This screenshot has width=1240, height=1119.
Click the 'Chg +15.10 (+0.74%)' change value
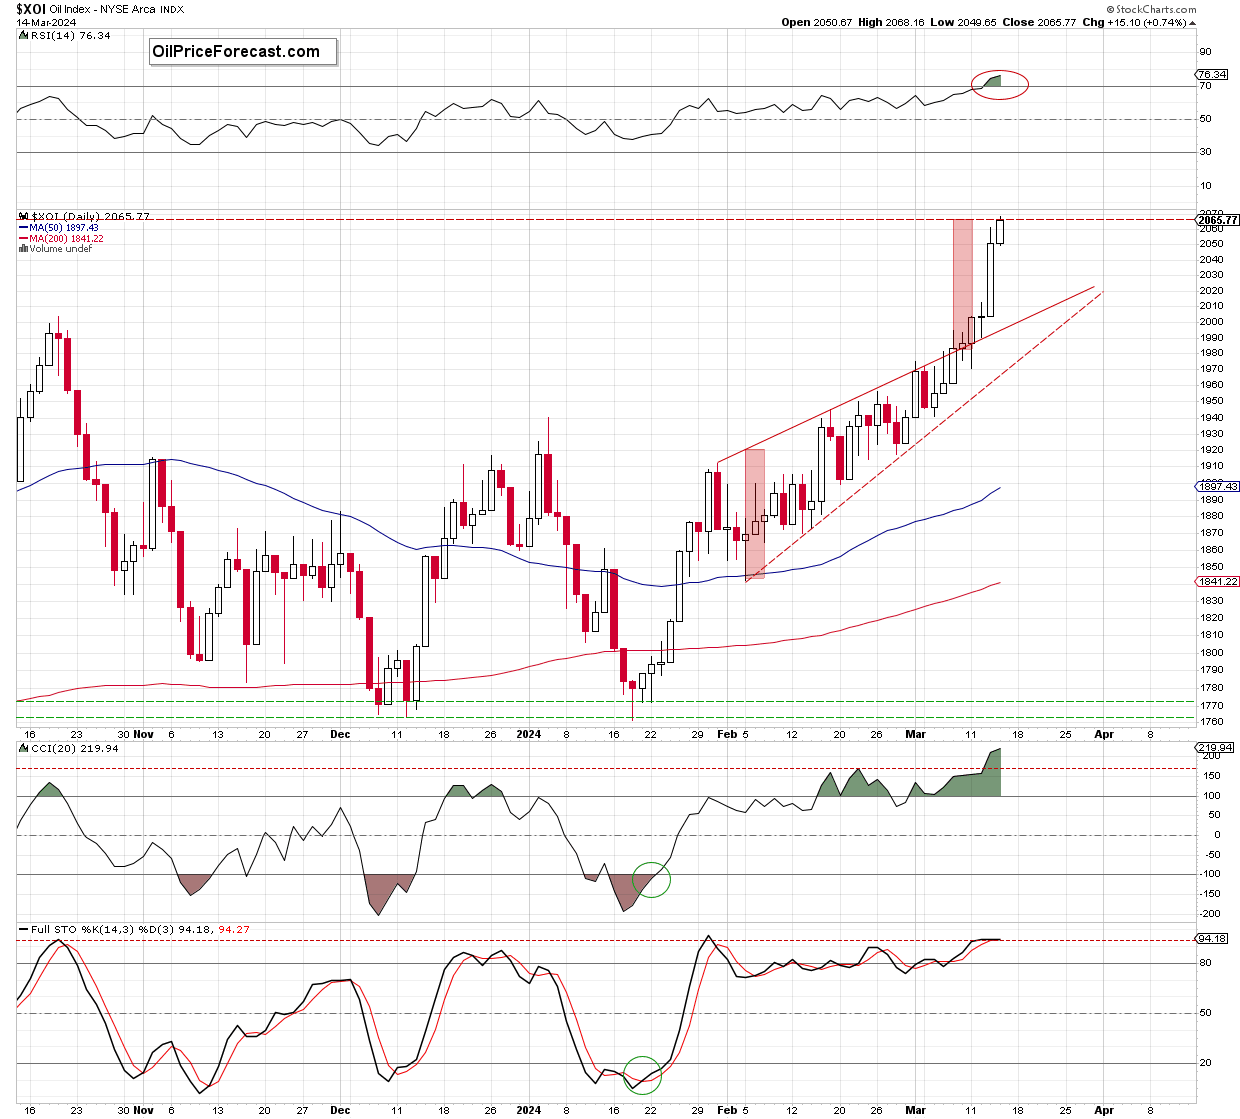coord(1134,22)
